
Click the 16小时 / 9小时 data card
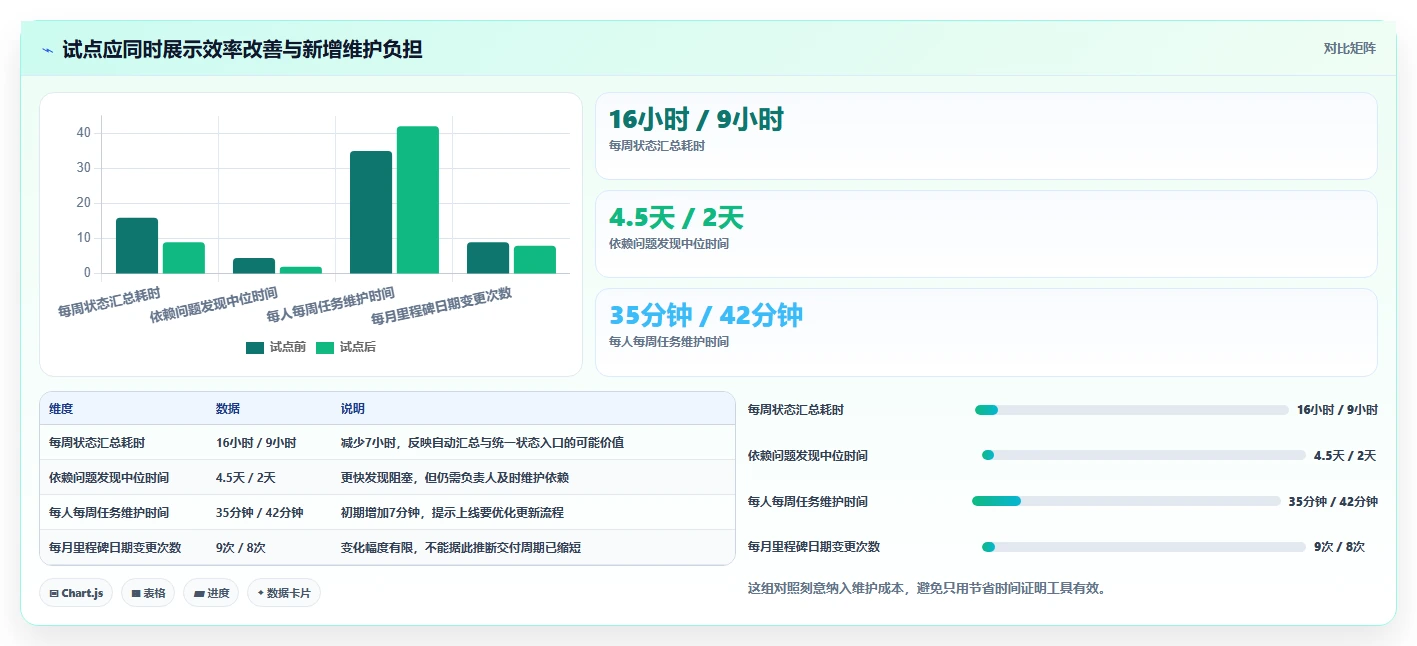tap(986, 136)
